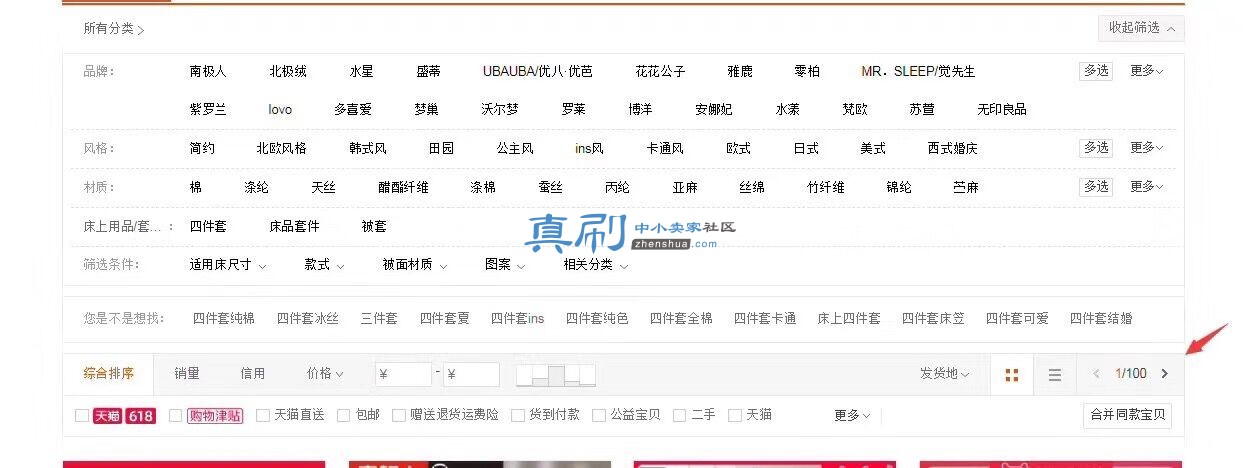Click 多选 in the brand row
1260x468 pixels.
(1096, 71)
